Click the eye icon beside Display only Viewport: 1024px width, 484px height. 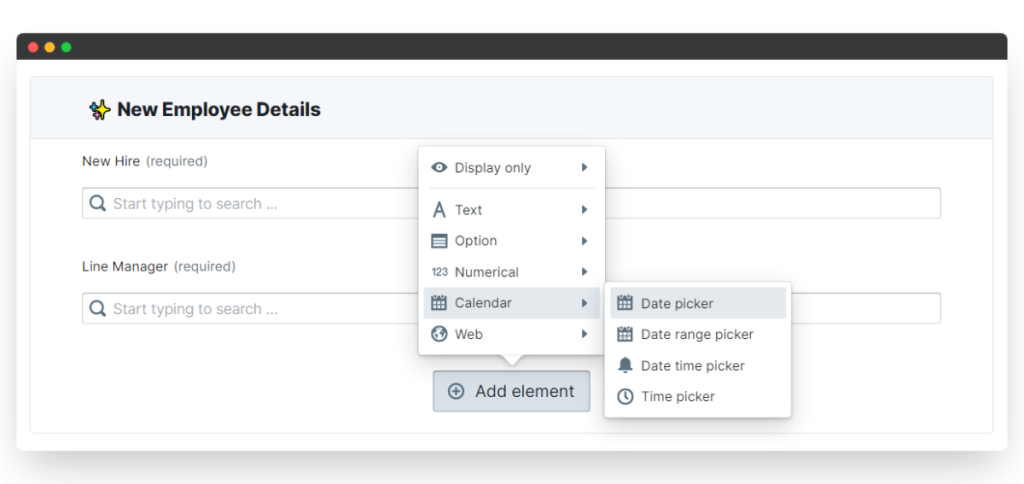point(440,168)
